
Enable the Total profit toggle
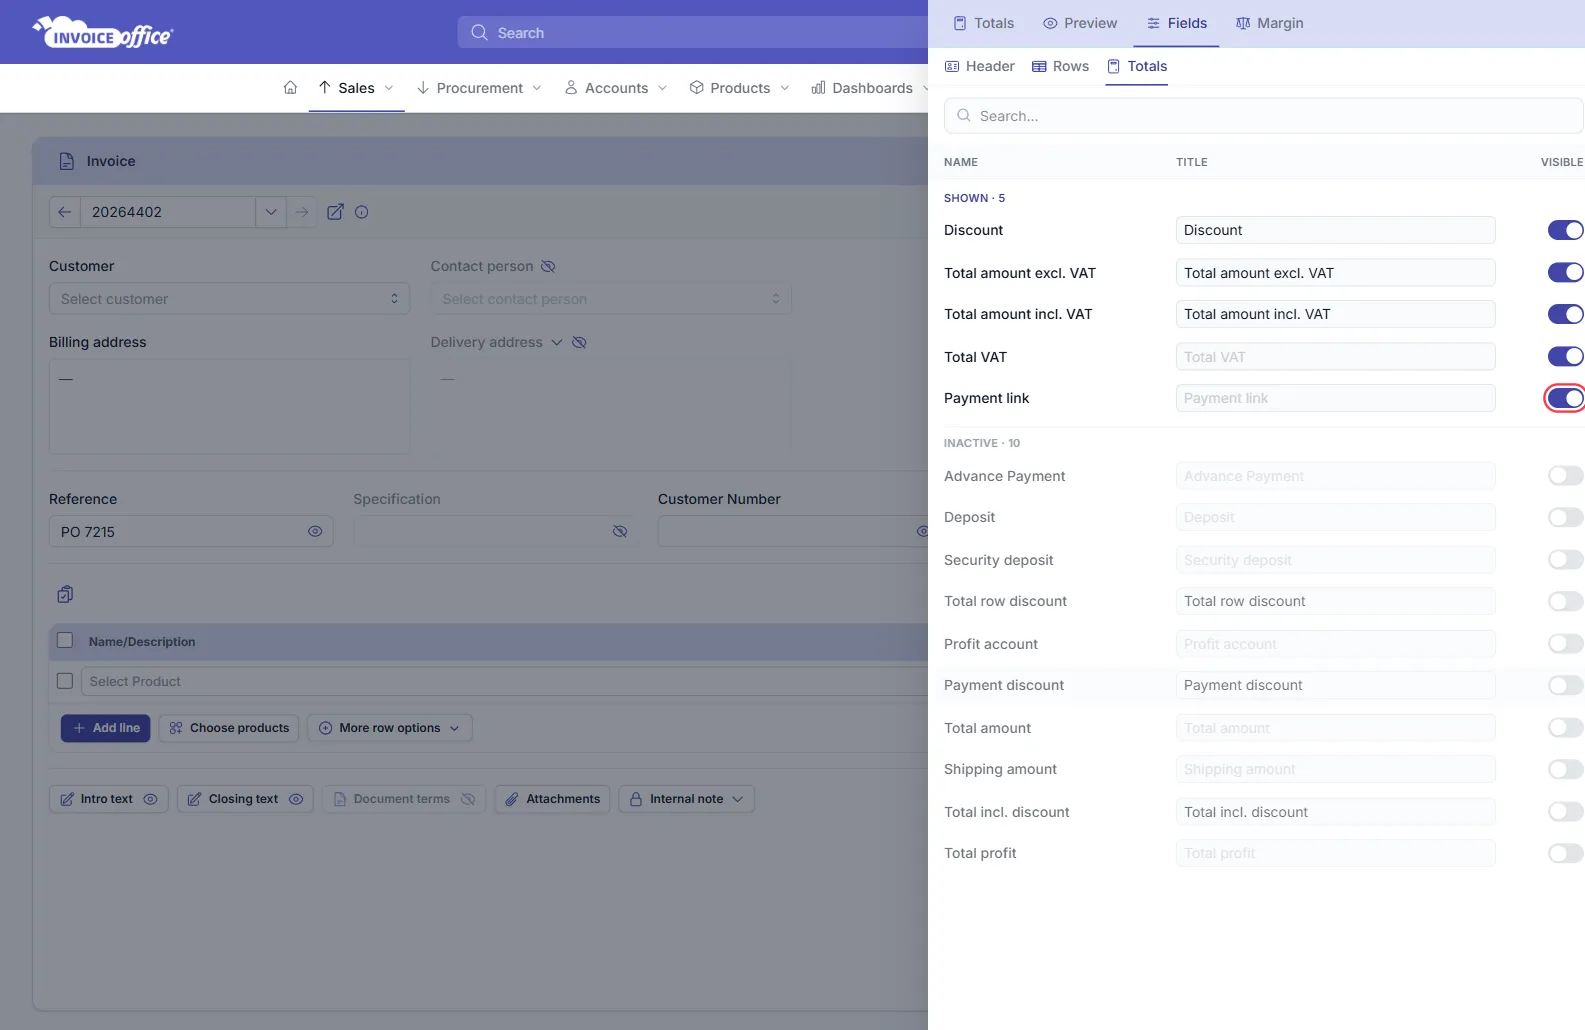coord(1565,853)
